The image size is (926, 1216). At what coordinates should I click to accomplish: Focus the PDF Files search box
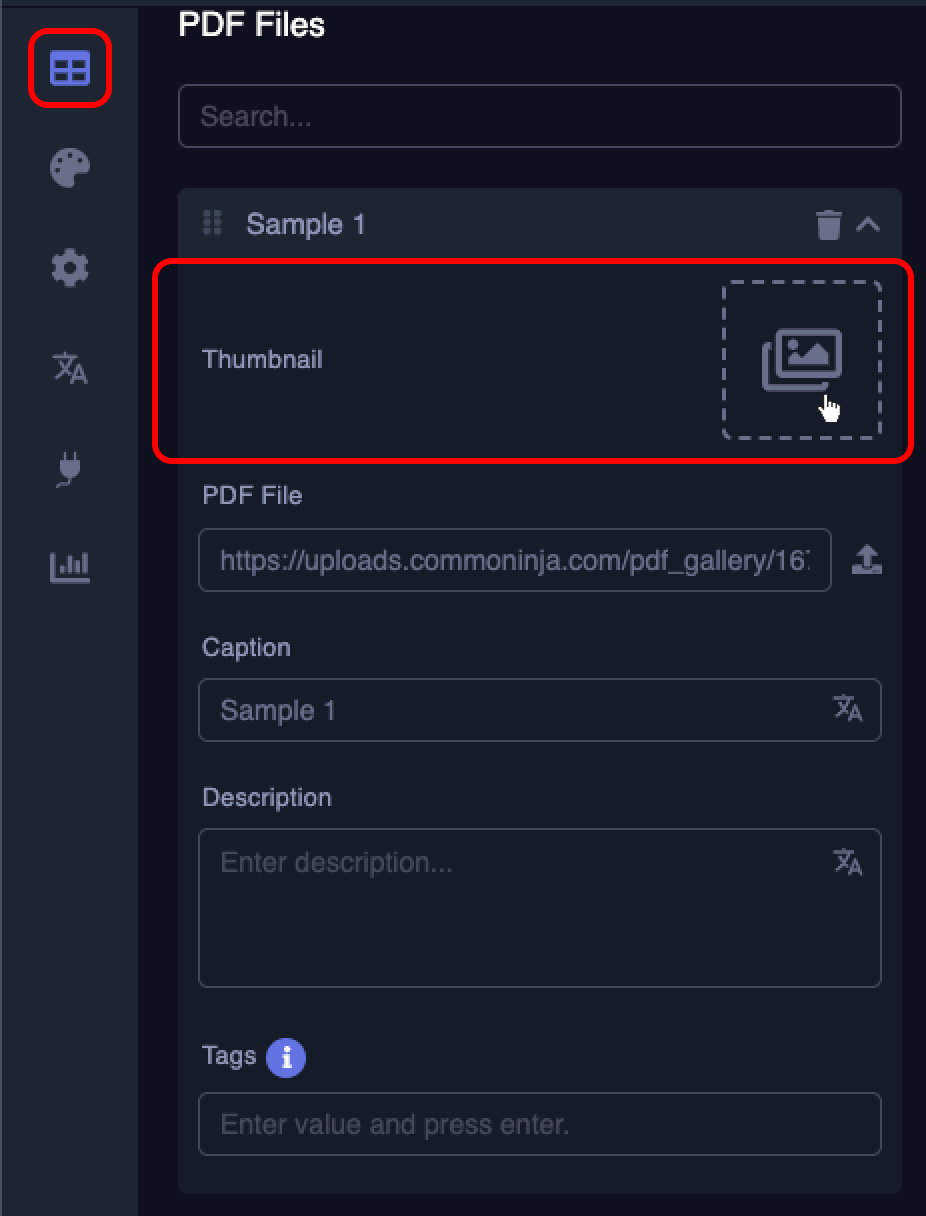pos(540,116)
